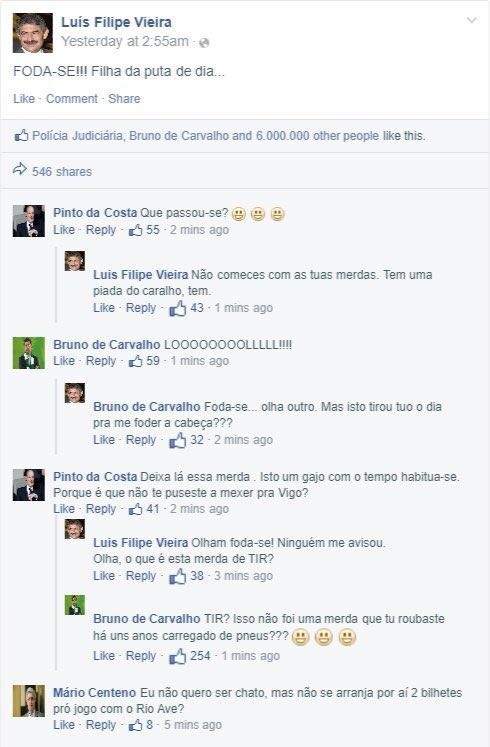Open the Polícia Judiciária profile link
This screenshot has width=490, height=747.
click(77, 136)
